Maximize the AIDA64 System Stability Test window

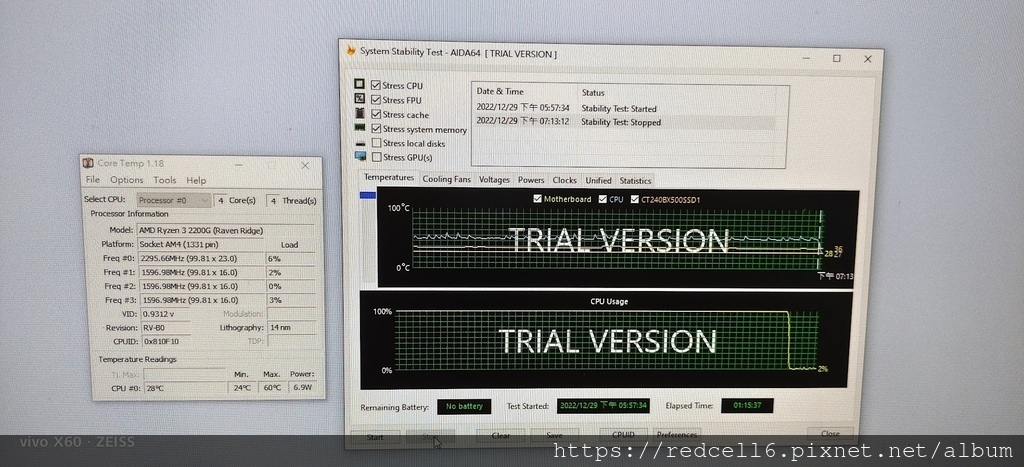(x=837, y=58)
